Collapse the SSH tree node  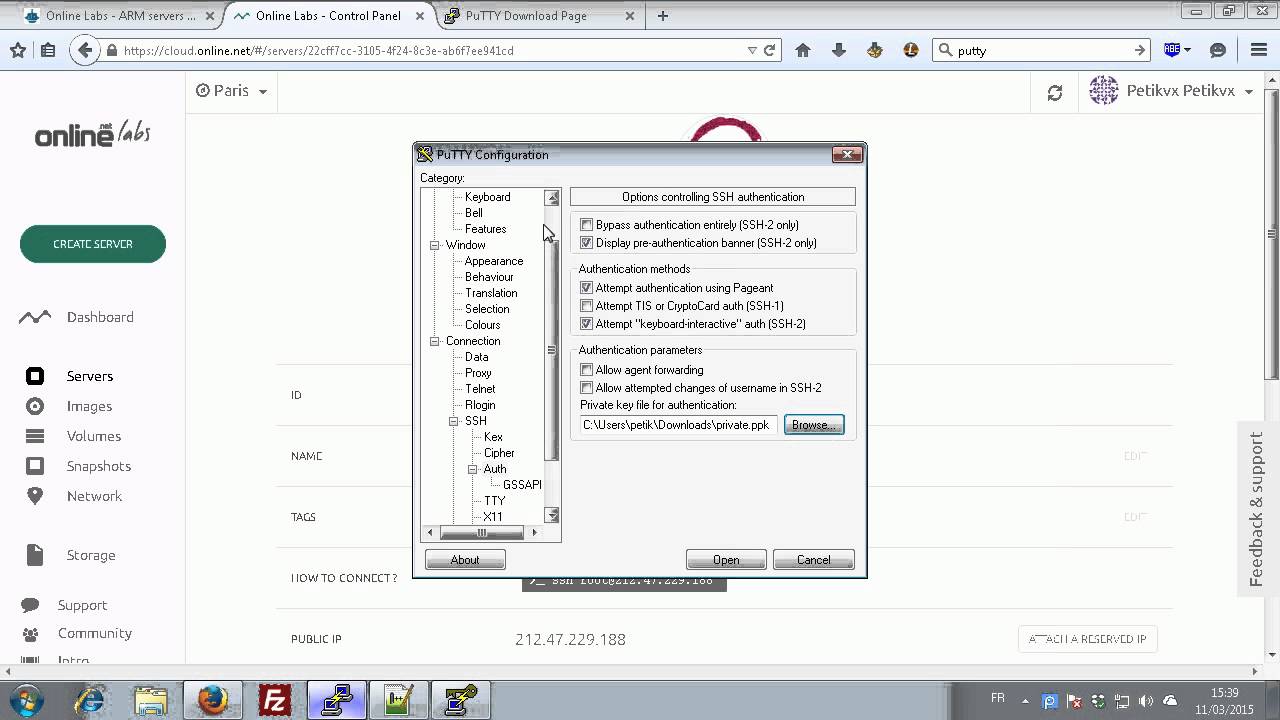pos(455,421)
